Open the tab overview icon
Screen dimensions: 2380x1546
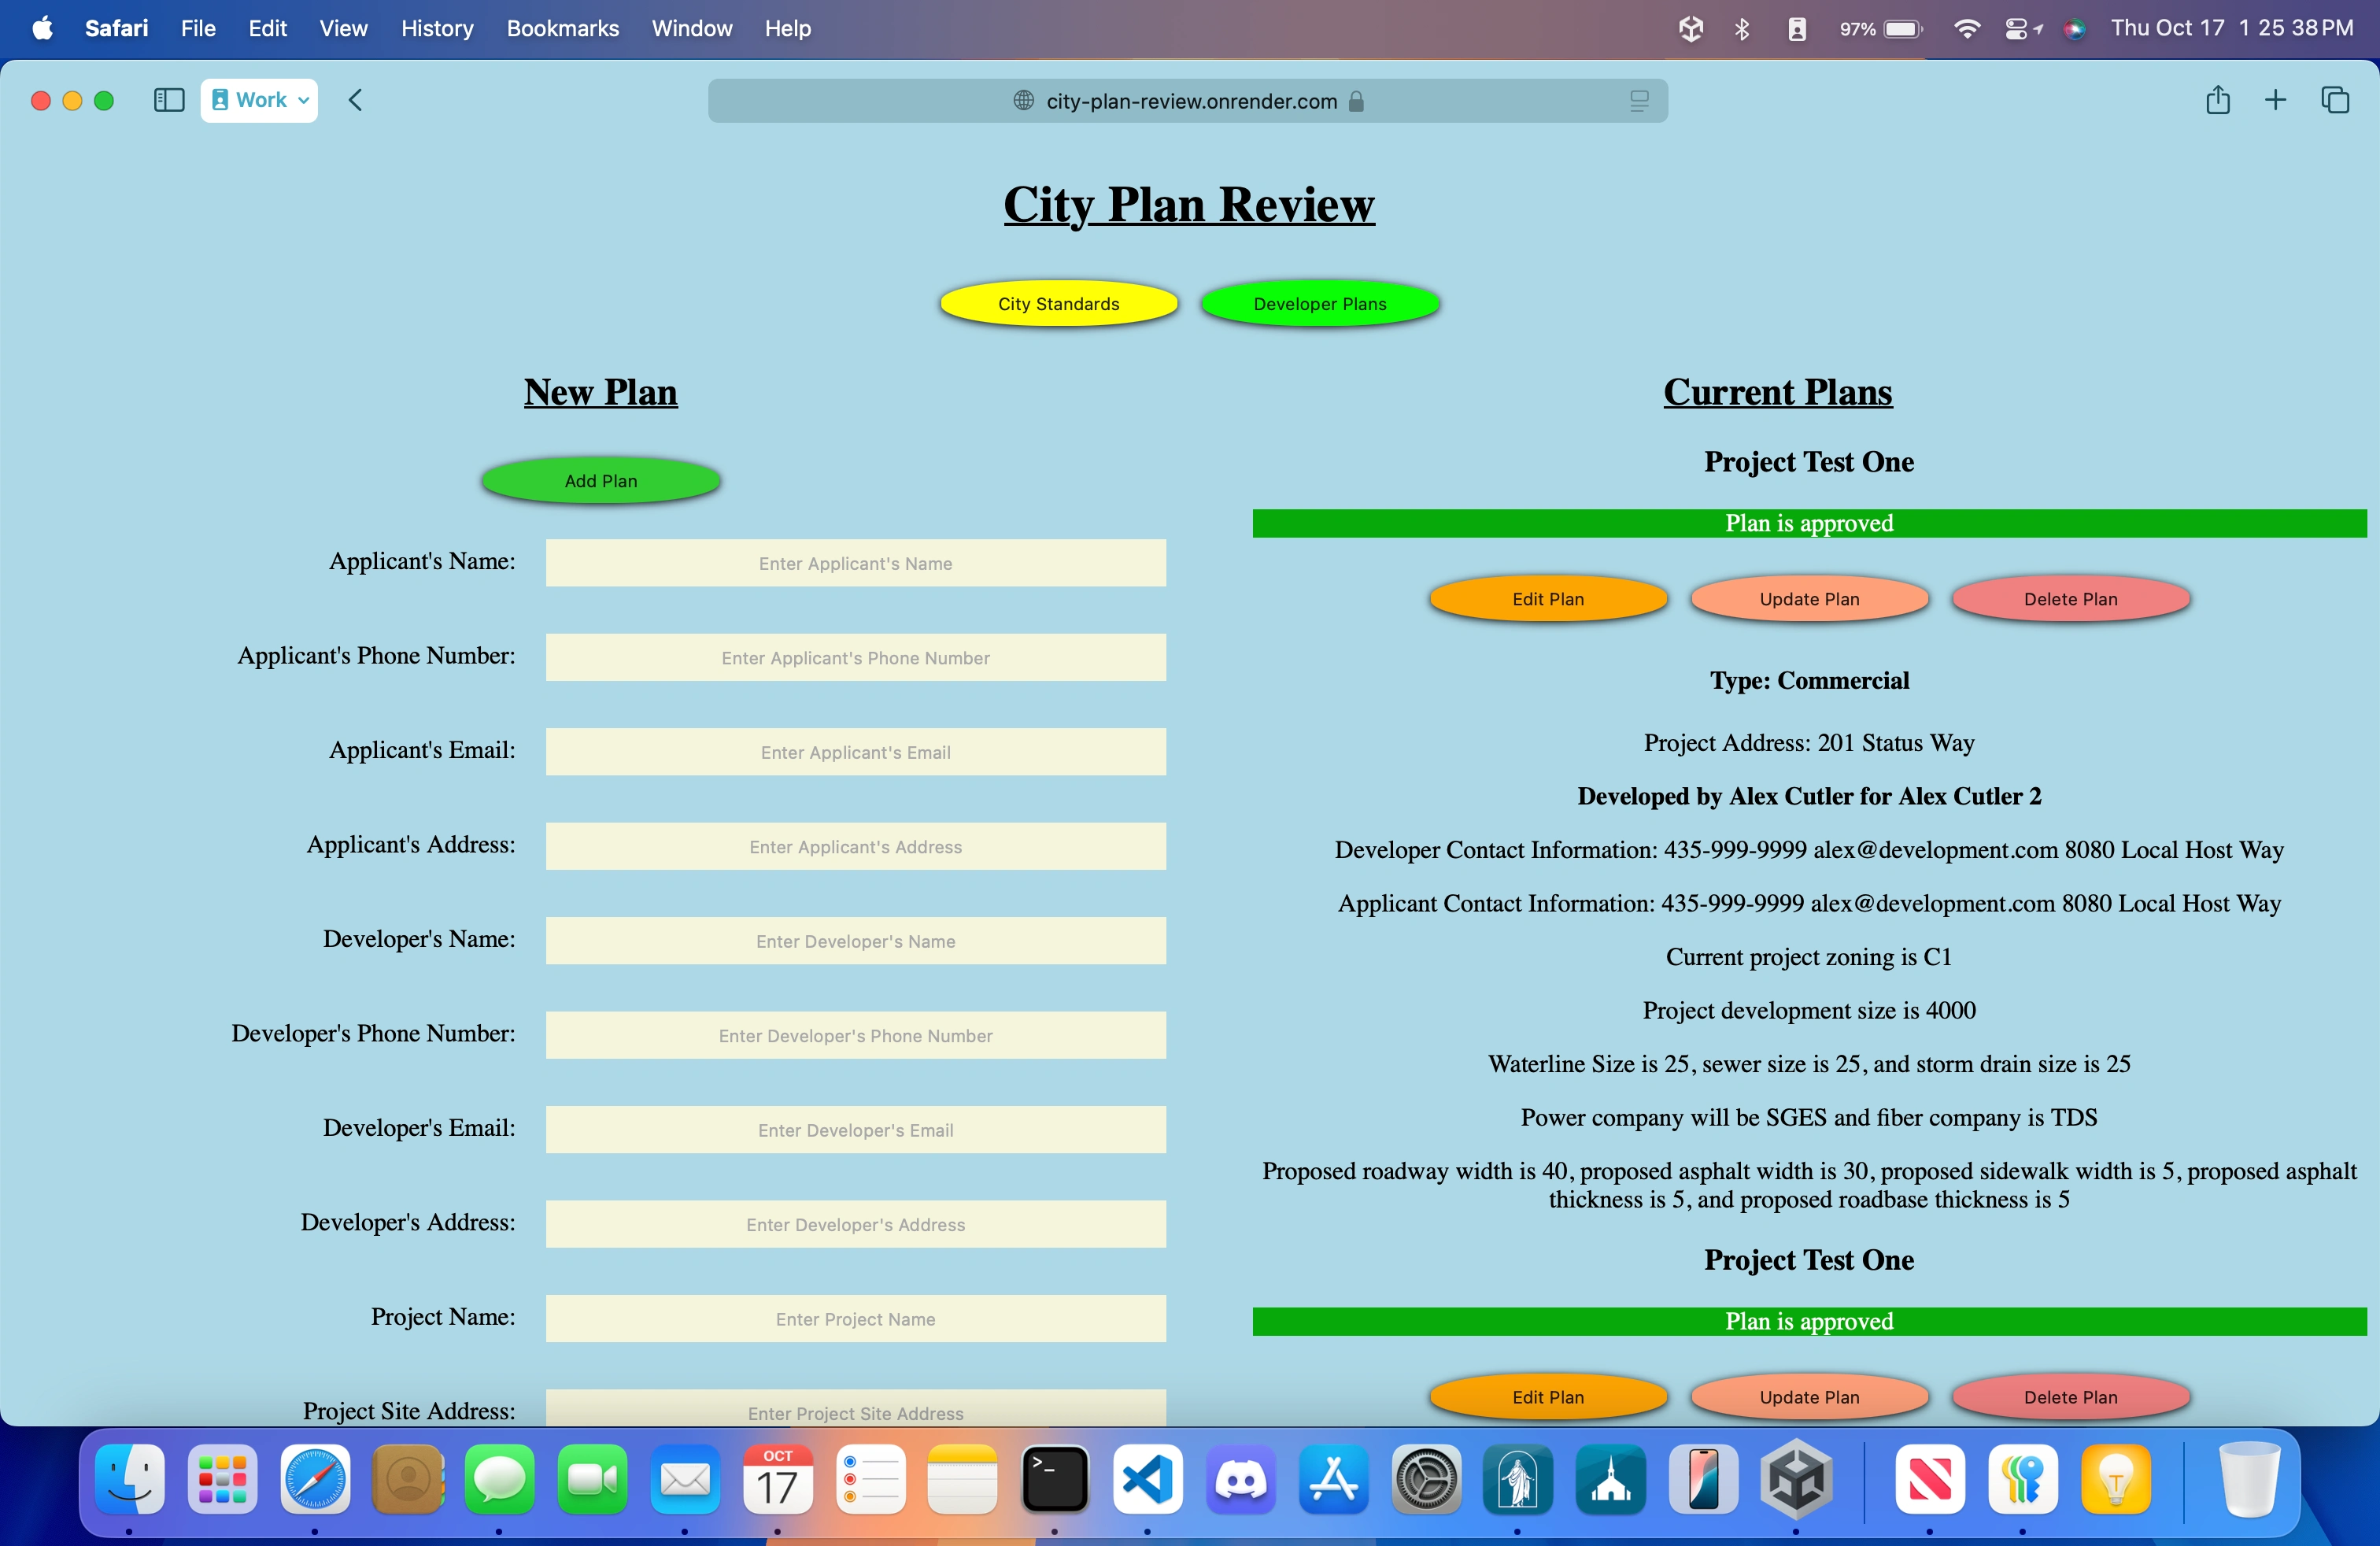coord(2335,100)
